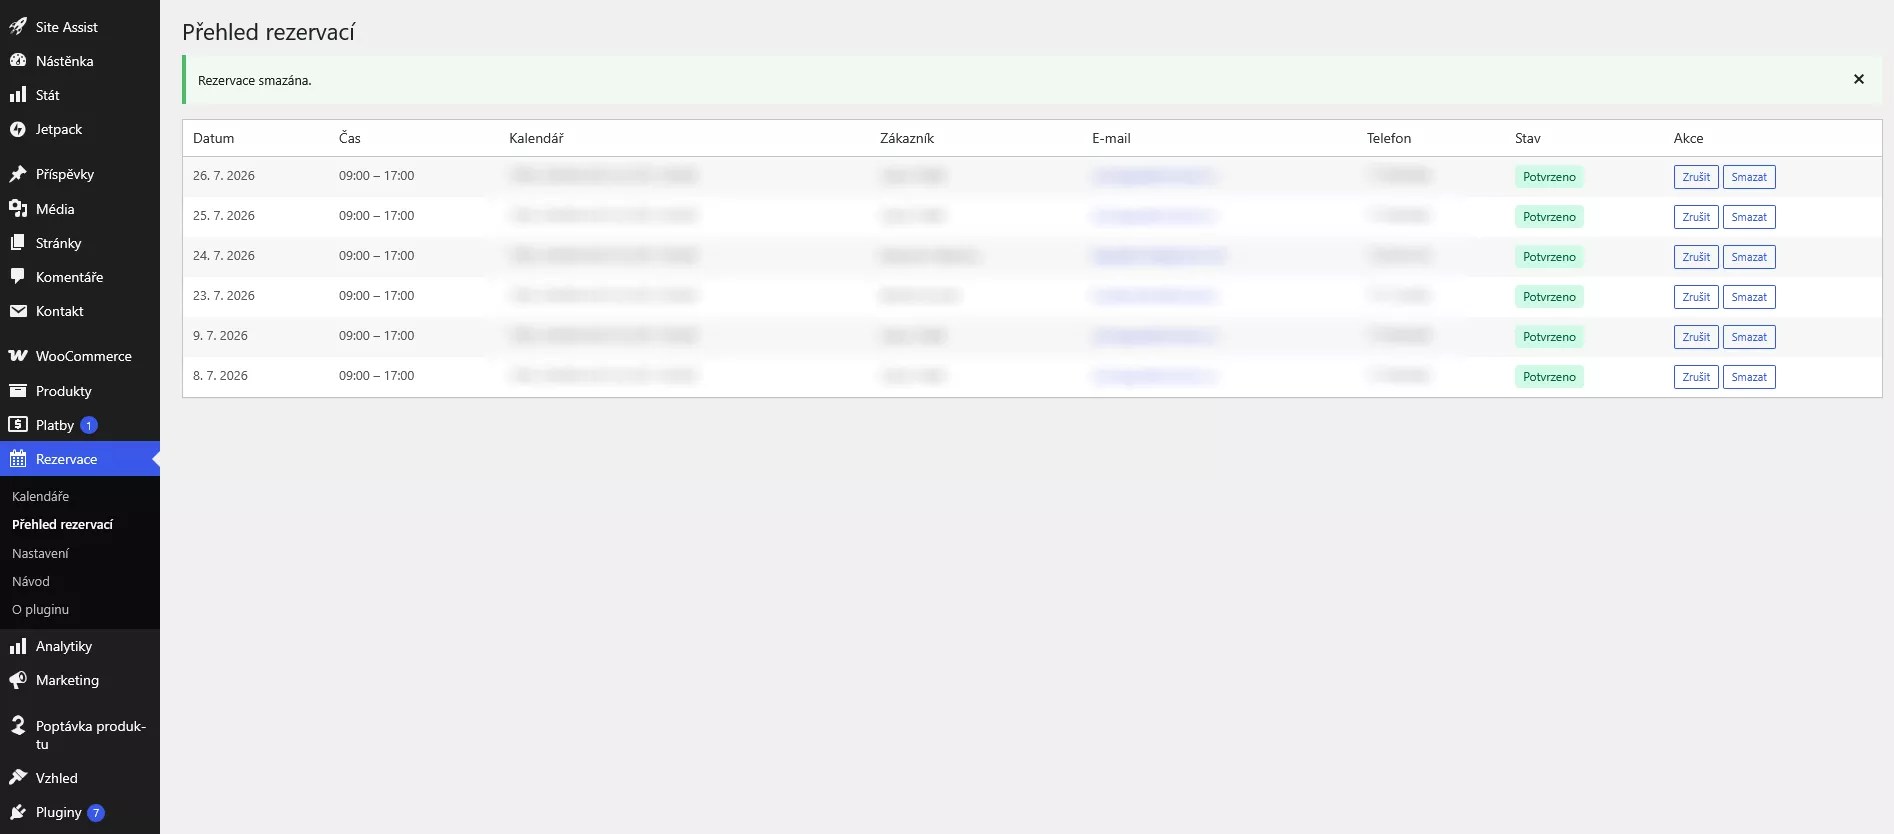1894x834 pixels.
Task: Click the Site Assist rocket icon
Action: [18, 27]
